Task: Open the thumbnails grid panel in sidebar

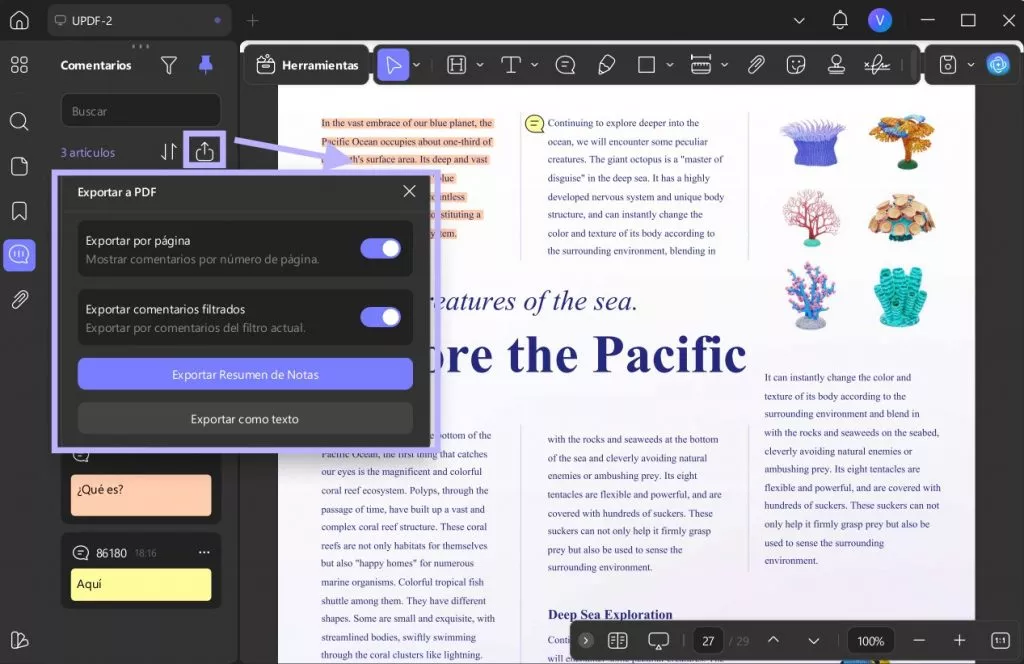Action: coord(19,65)
